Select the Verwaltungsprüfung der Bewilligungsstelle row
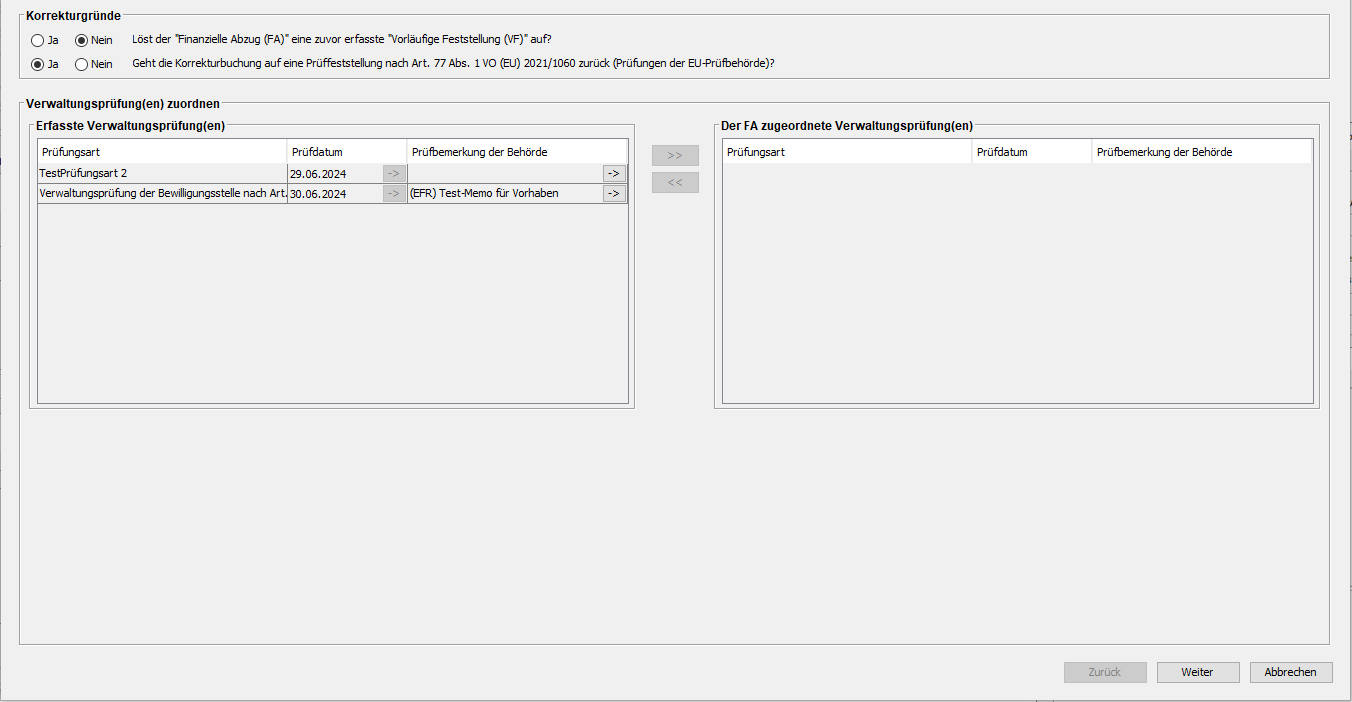Image resolution: width=1352 pixels, height=702 pixels. click(160, 194)
